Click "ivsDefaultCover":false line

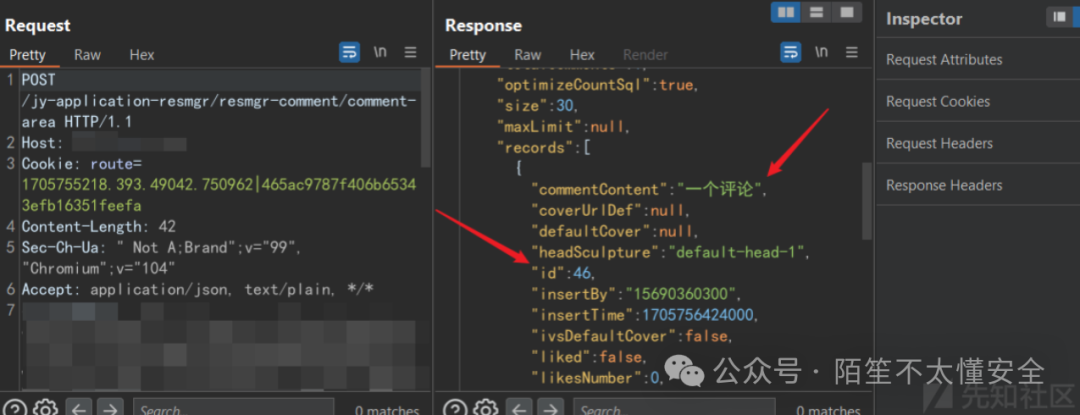click(630, 337)
